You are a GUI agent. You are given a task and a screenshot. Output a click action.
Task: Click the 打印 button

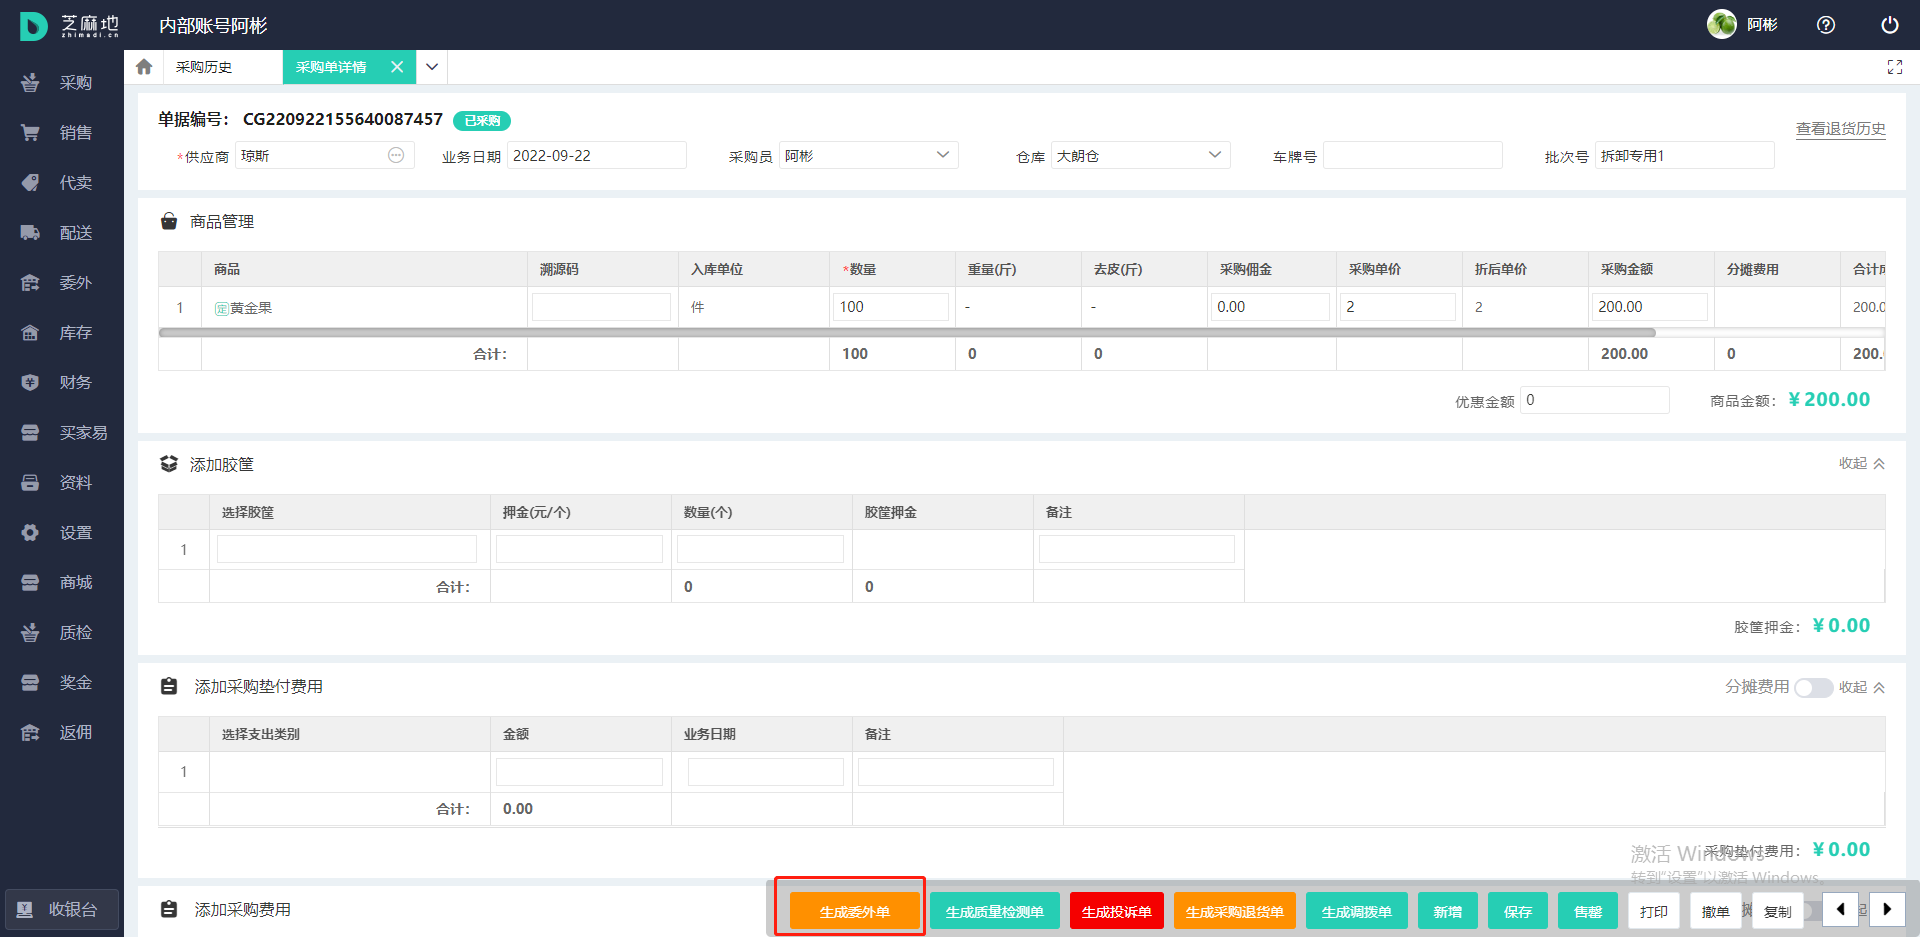[1654, 911]
